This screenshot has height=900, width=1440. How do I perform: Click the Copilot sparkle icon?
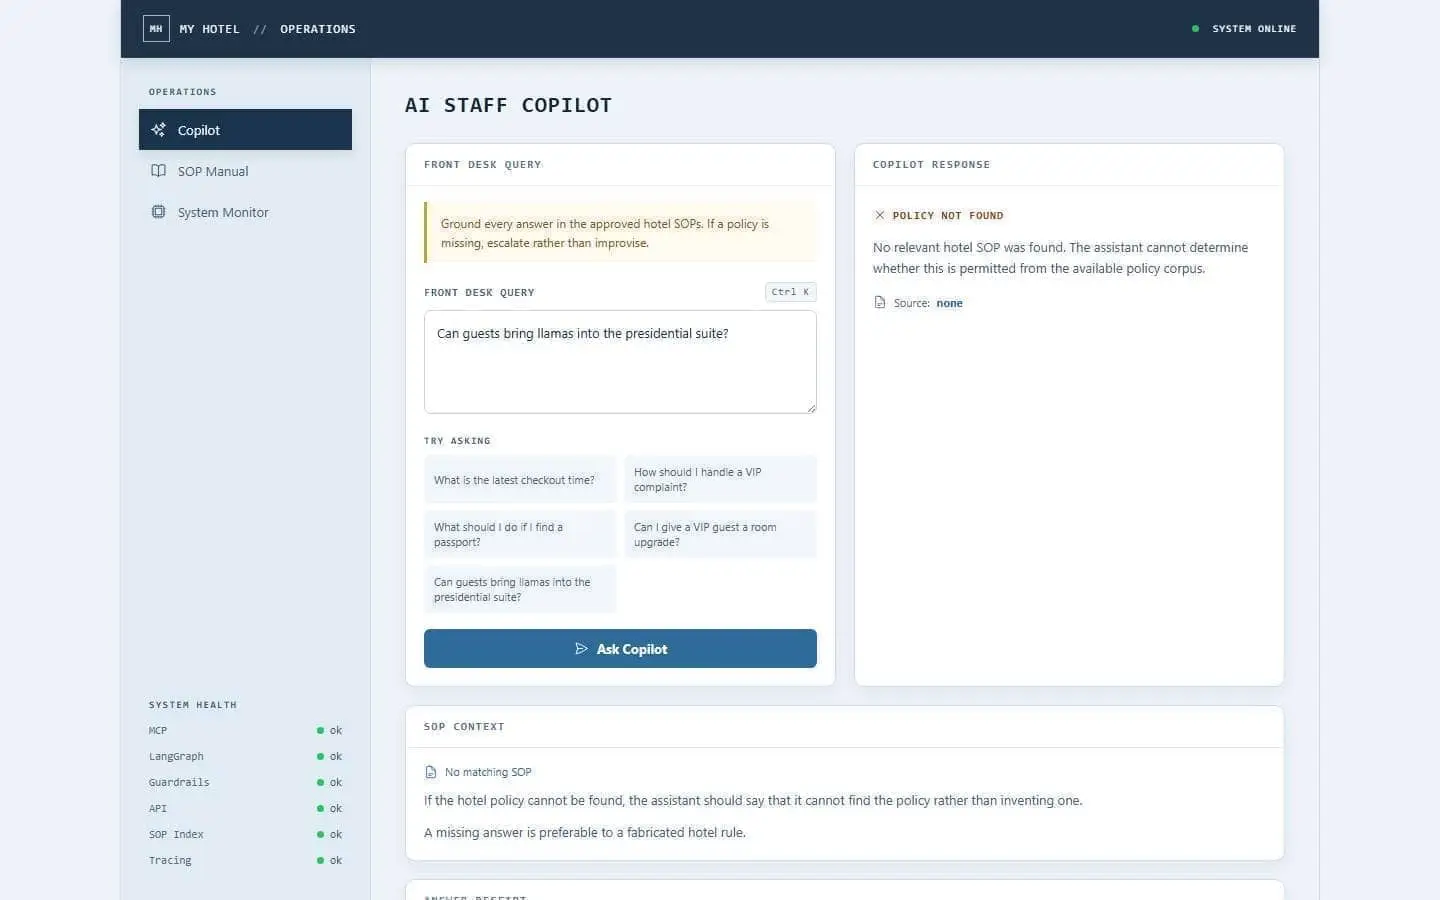pyautogui.click(x=158, y=130)
